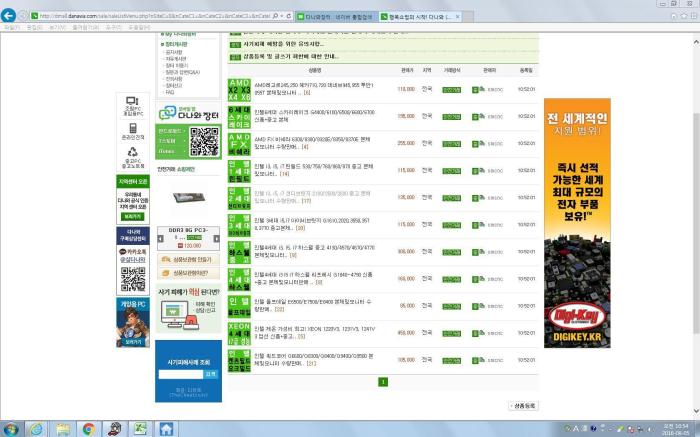Open the 파일 menu in the menu bar
Screen dimensions: 700x437
point(10,27)
